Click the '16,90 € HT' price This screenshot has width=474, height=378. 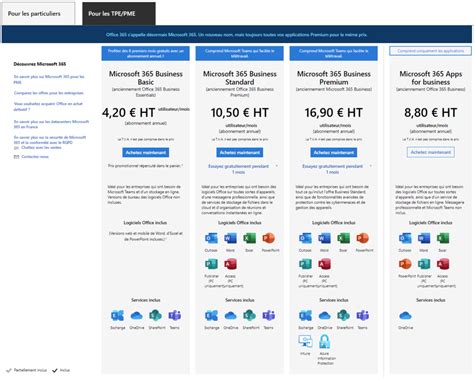334,113
